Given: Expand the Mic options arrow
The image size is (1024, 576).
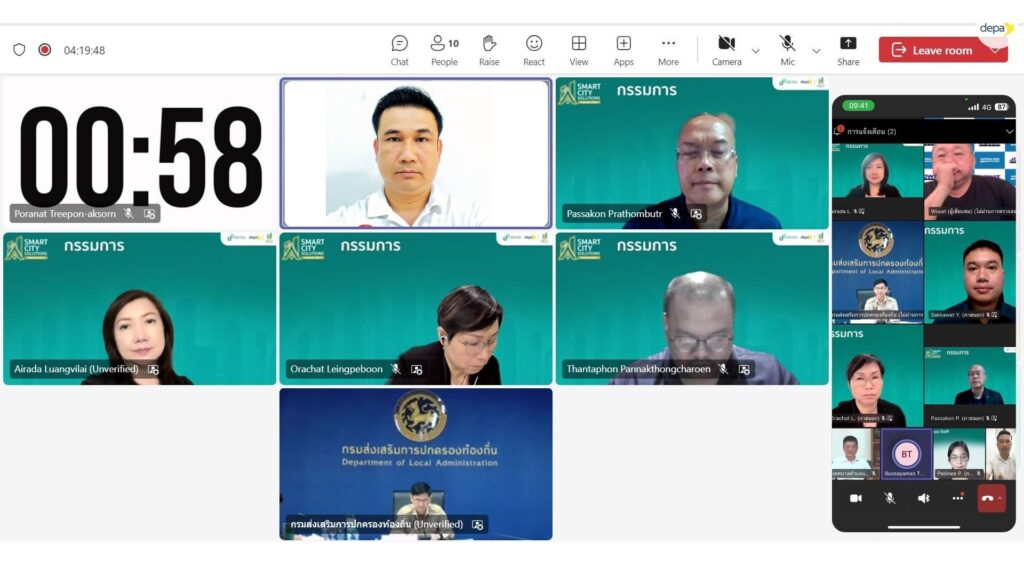Looking at the screenshot, I should click(x=816, y=51).
